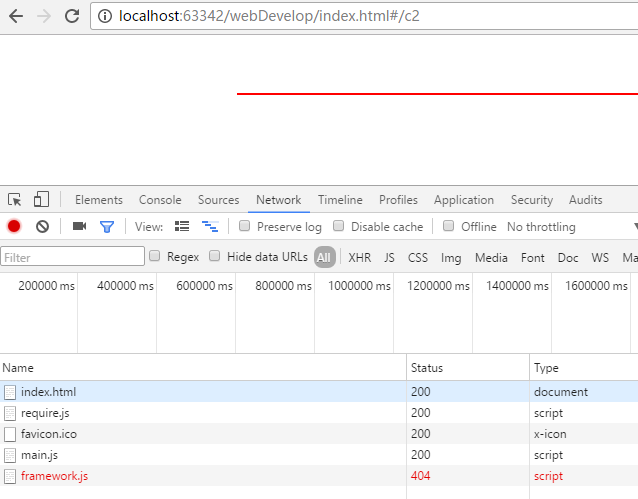Enable the Regex checkbox

pyautogui.click(x=155, y=256)
